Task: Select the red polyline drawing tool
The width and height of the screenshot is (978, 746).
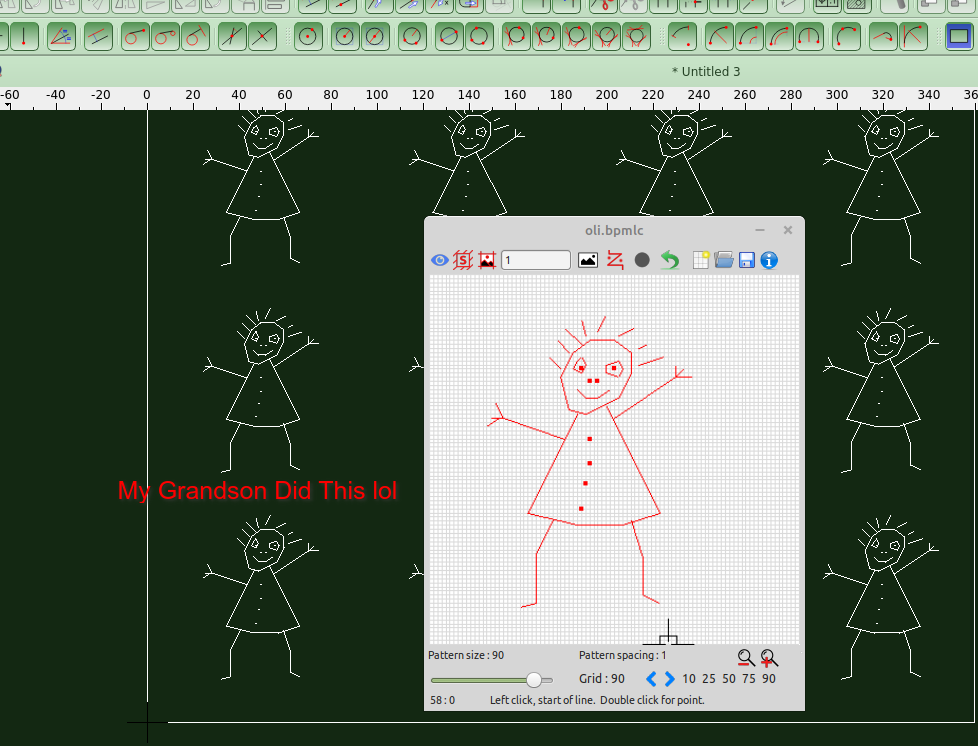Action: (x=615, y=260)
